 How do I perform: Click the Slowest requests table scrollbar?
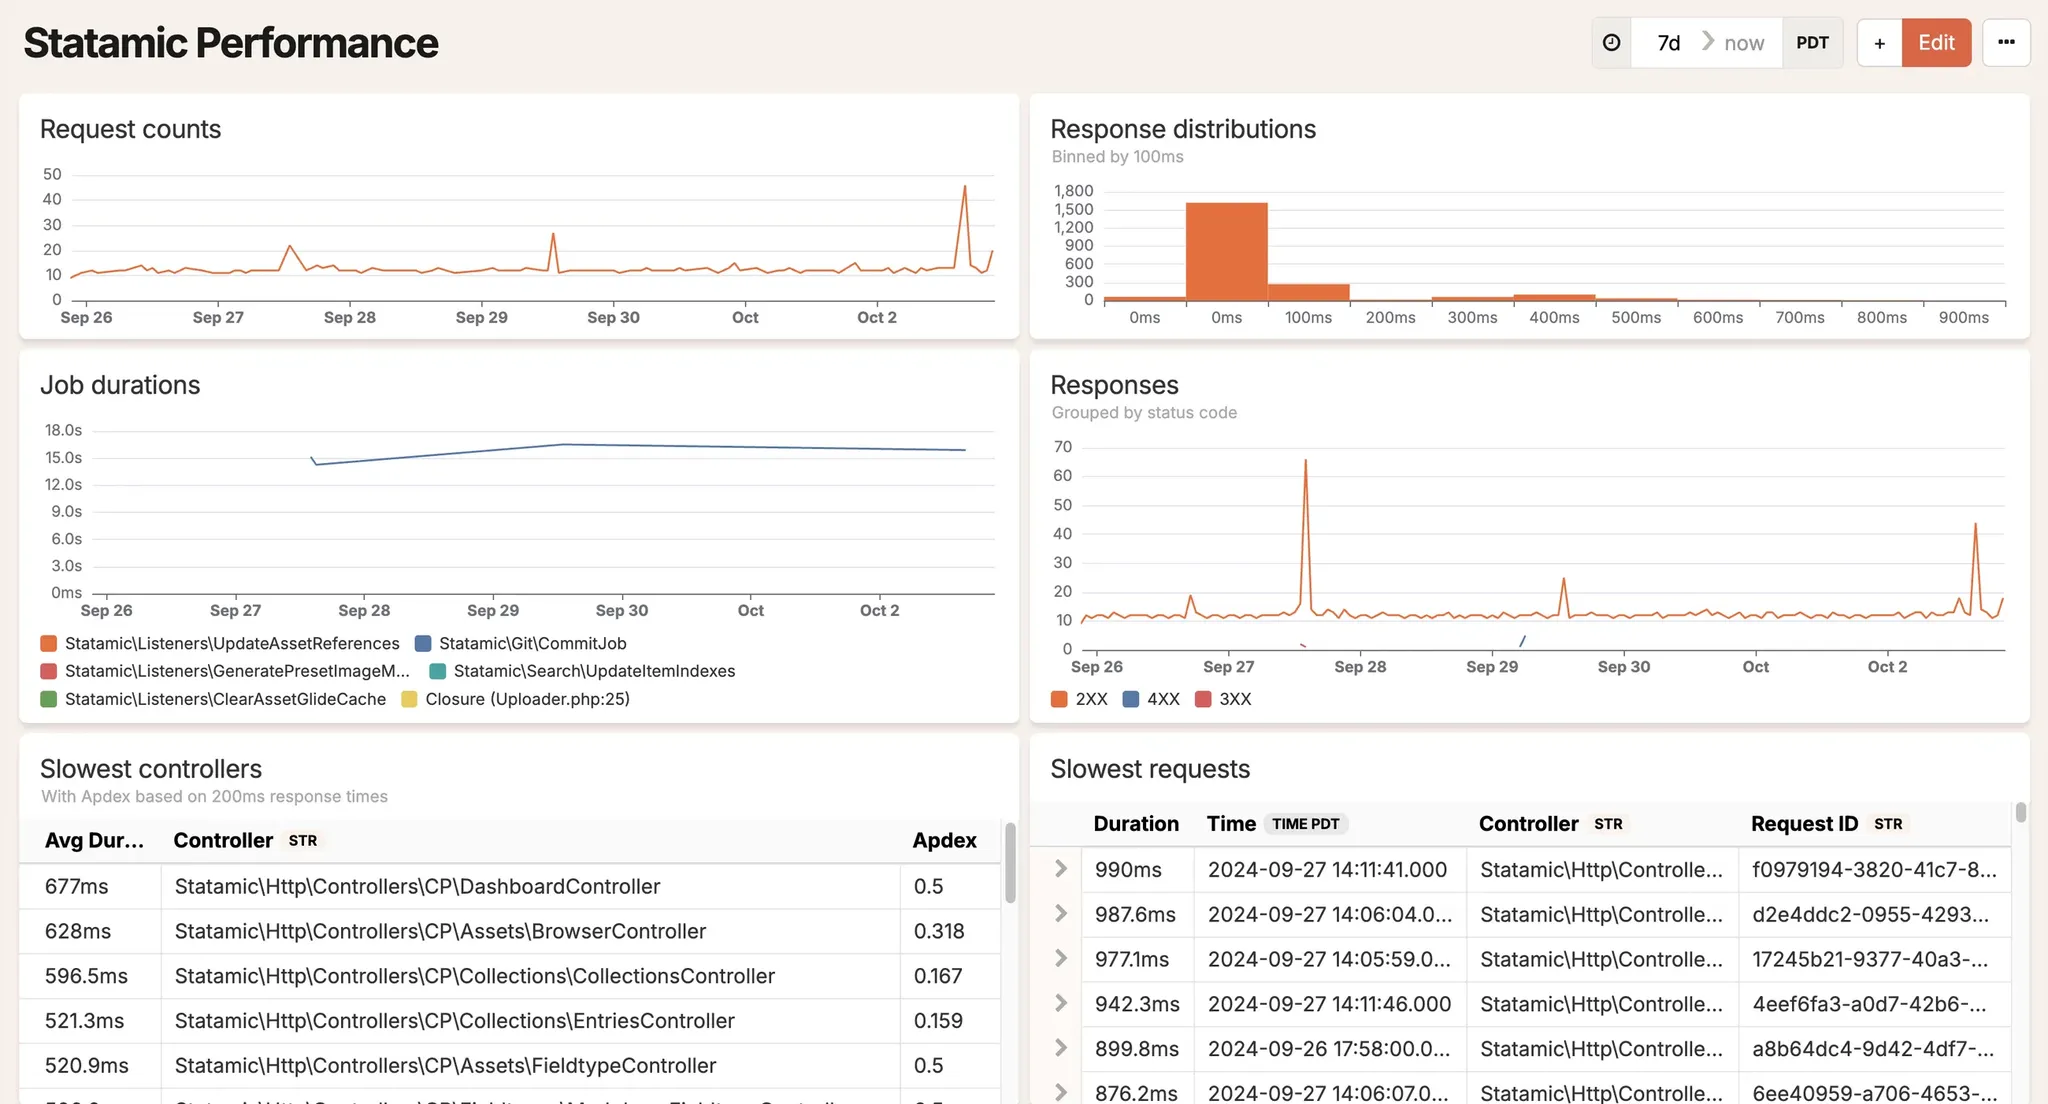(x=2021, y=812)
